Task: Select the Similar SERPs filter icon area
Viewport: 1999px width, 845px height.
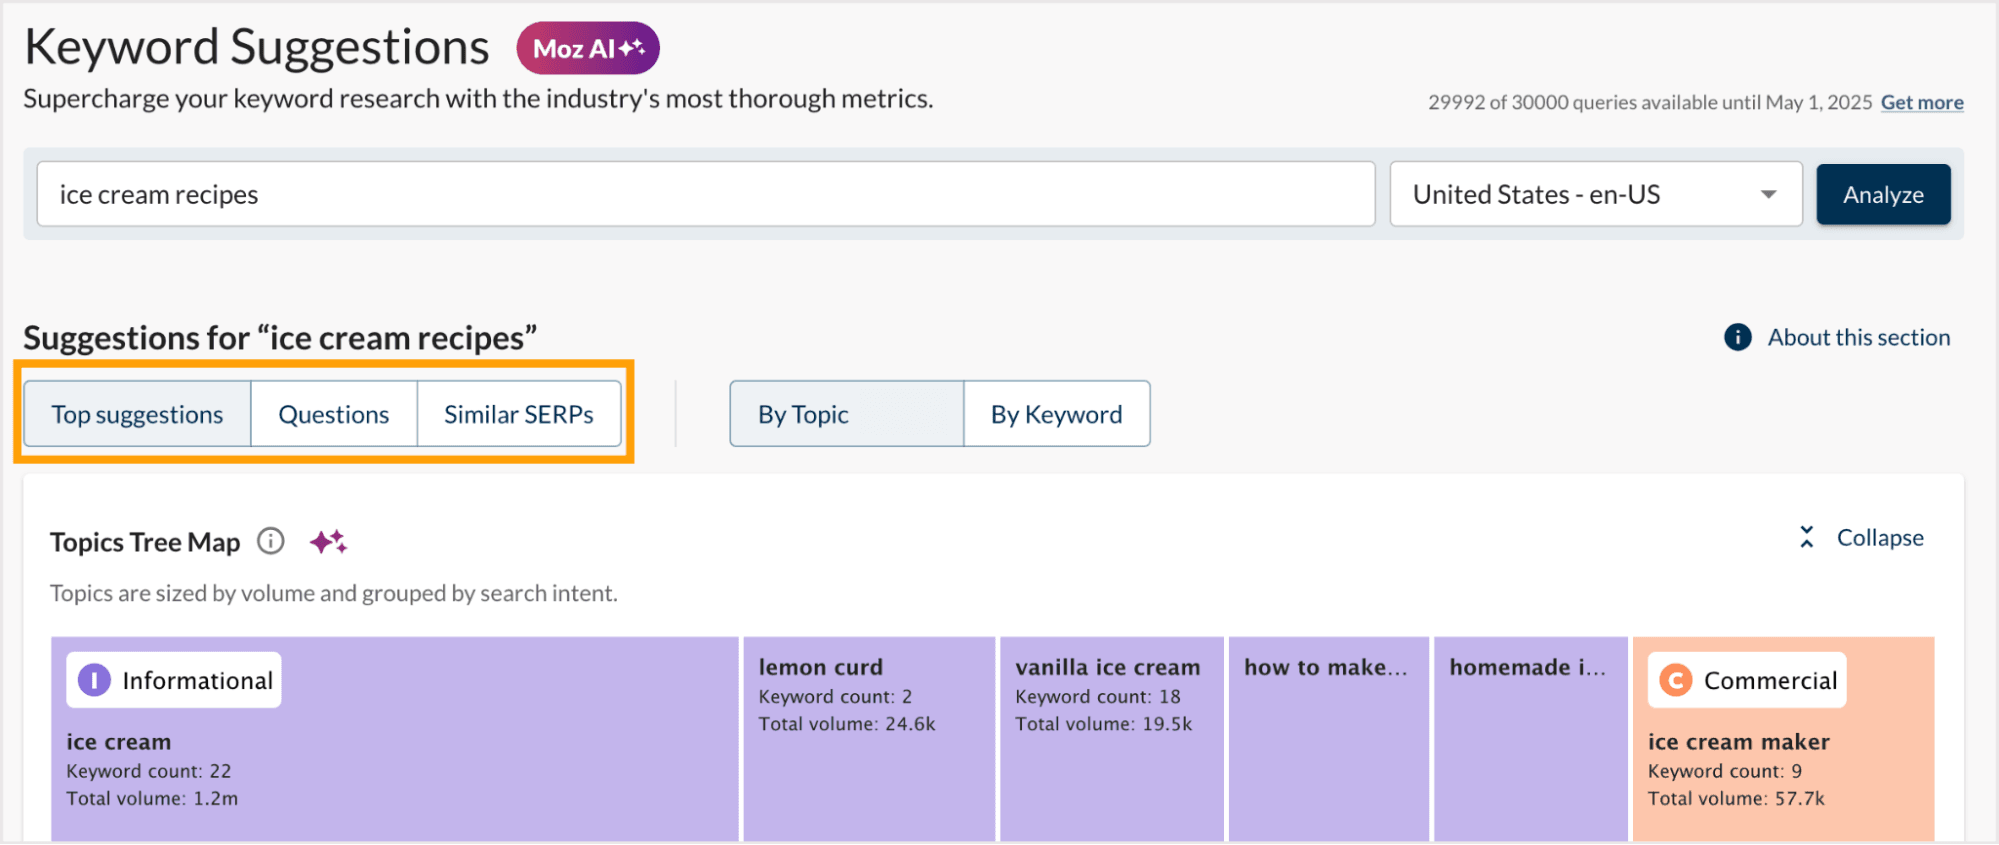Action: point(518,413)
